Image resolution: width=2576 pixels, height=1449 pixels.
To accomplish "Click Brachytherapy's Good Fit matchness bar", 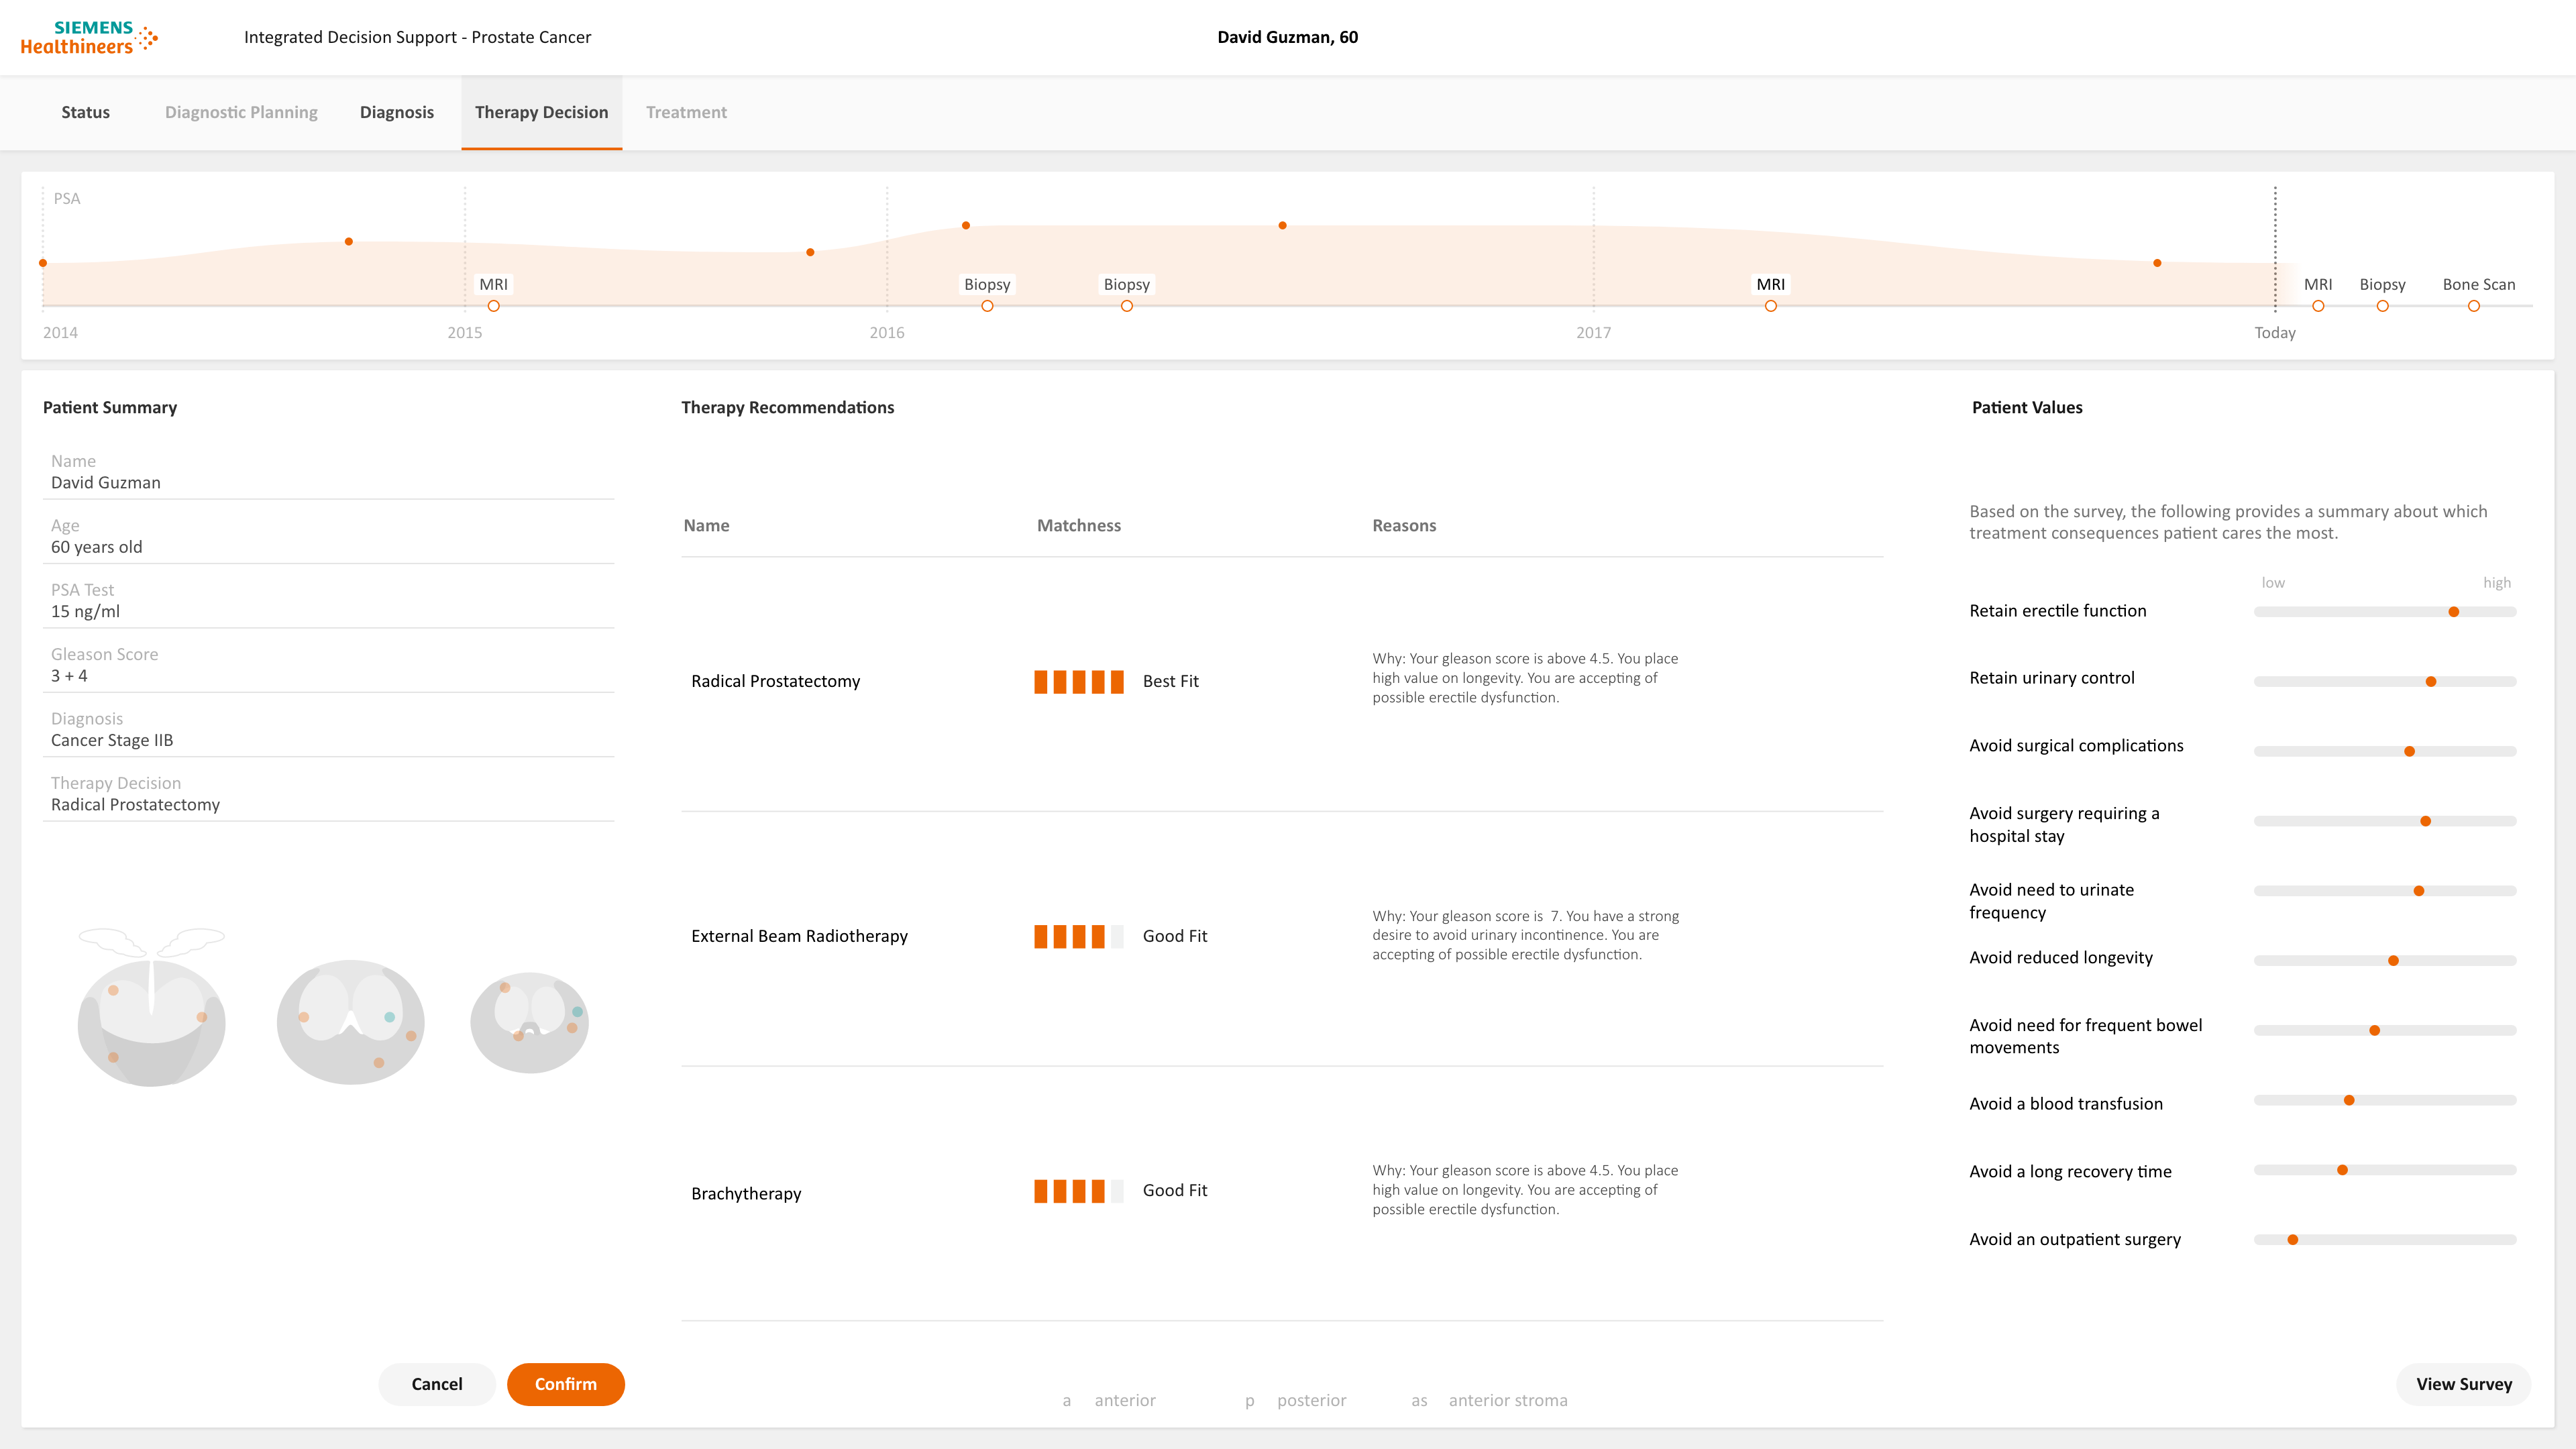I will [x=1079, y=1191].
